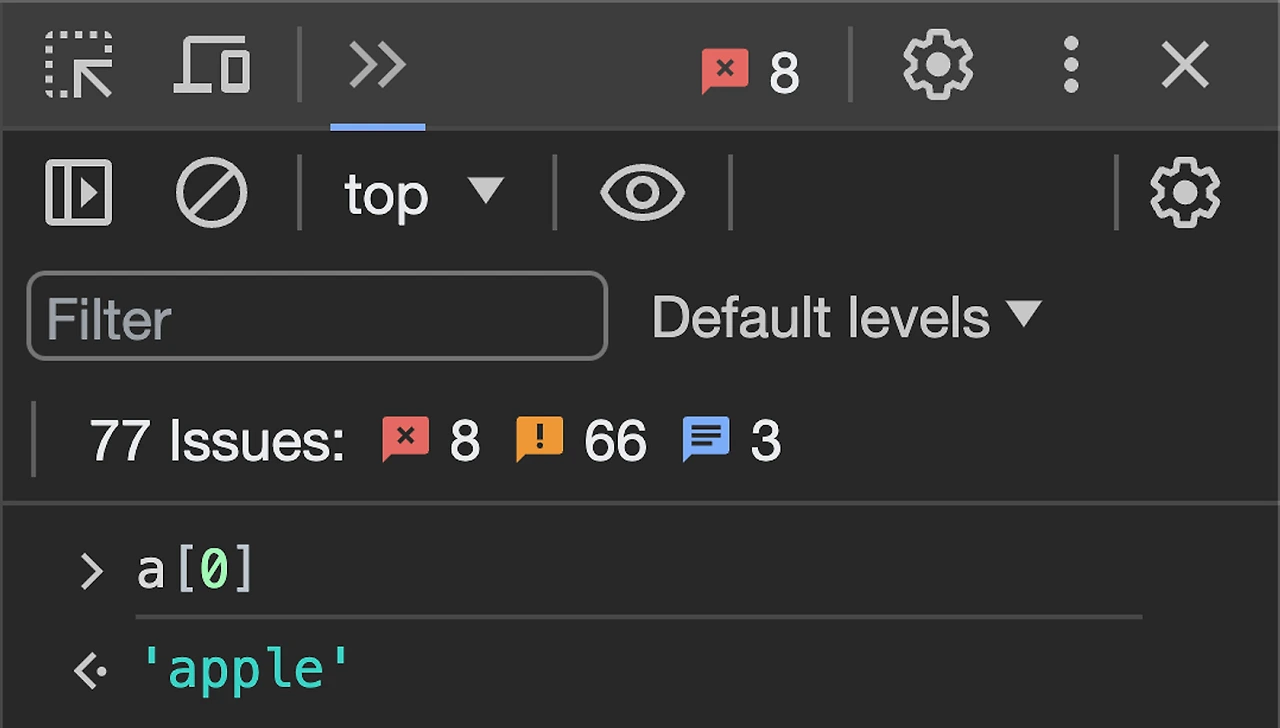1280x728 pixels.
Task: Open the three-dot customize DevTools menu
Action: [1070, 66]
